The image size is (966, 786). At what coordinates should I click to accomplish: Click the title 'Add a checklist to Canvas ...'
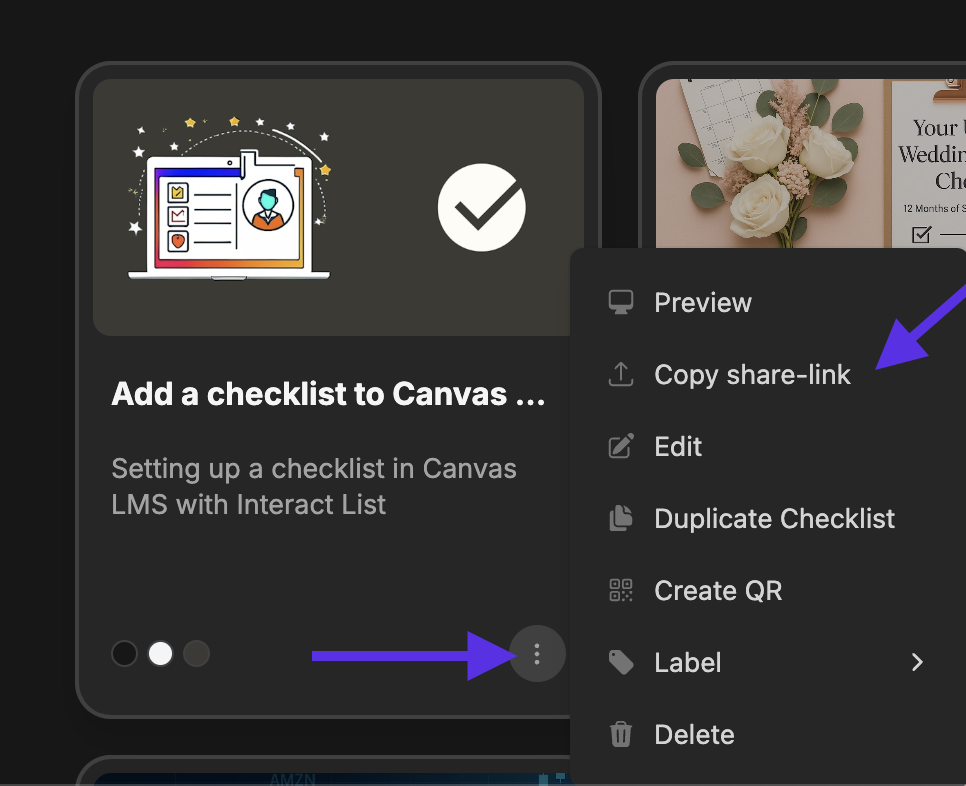pyautogui.click(x=328, y=394)
